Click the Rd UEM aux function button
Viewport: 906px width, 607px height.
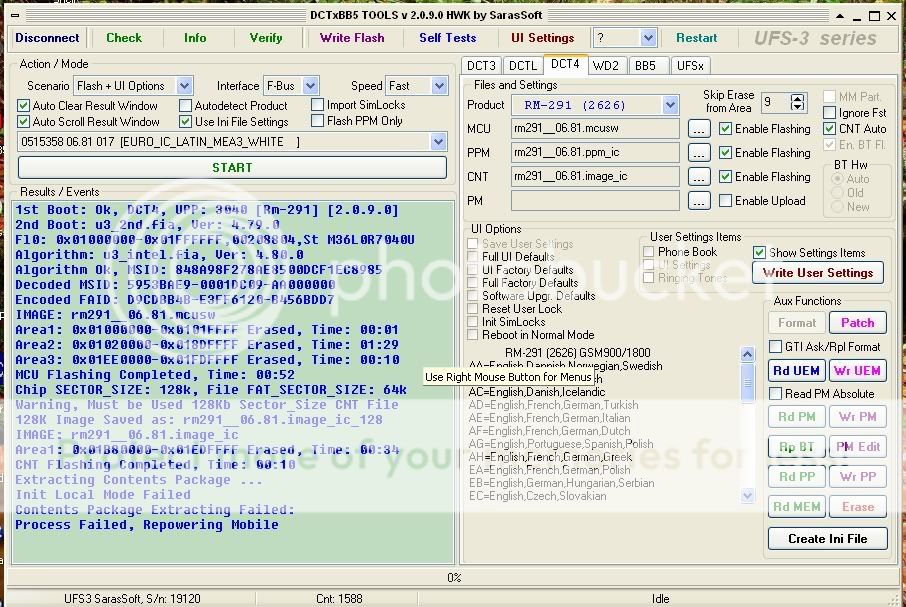796,371
